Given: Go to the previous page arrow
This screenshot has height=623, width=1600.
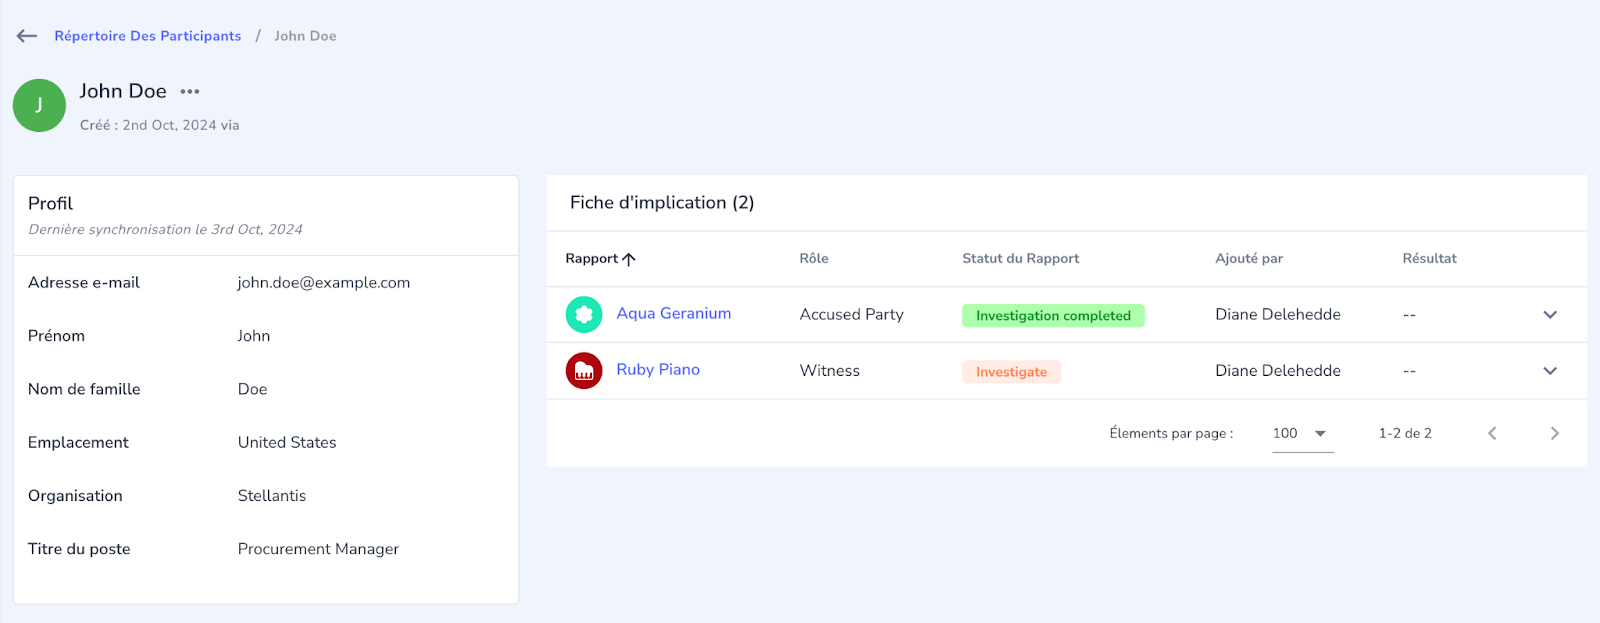Looking at the screenshot, I should click(1492, 433).
